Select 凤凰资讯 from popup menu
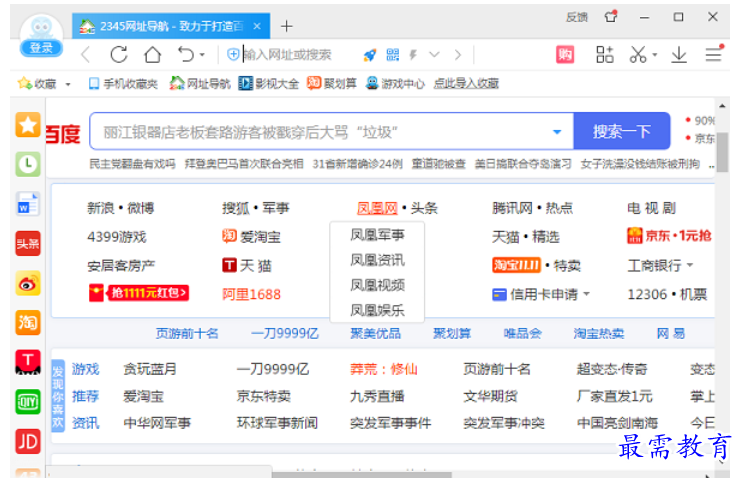 click(377, 260)
